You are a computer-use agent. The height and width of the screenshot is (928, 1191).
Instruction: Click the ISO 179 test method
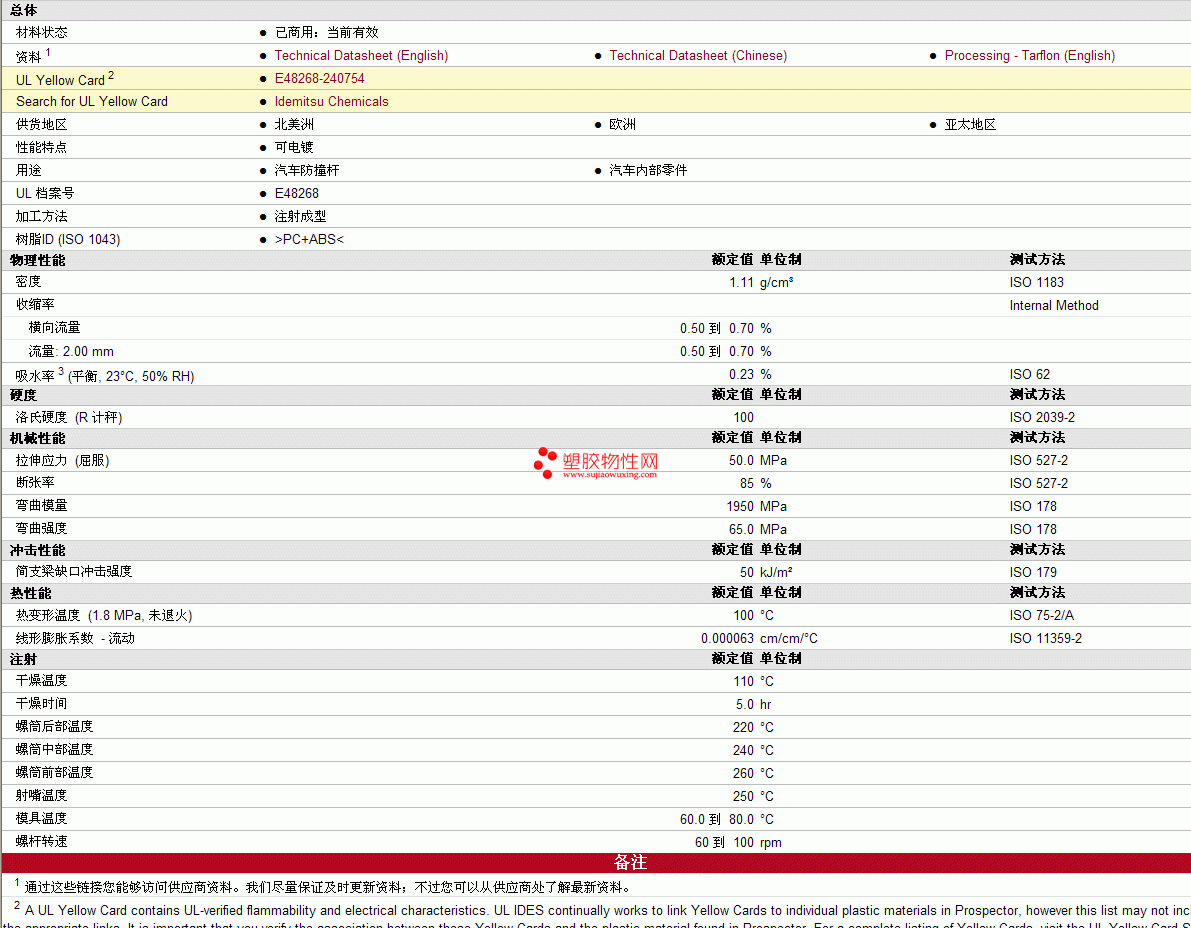[x=1033, y=572]
